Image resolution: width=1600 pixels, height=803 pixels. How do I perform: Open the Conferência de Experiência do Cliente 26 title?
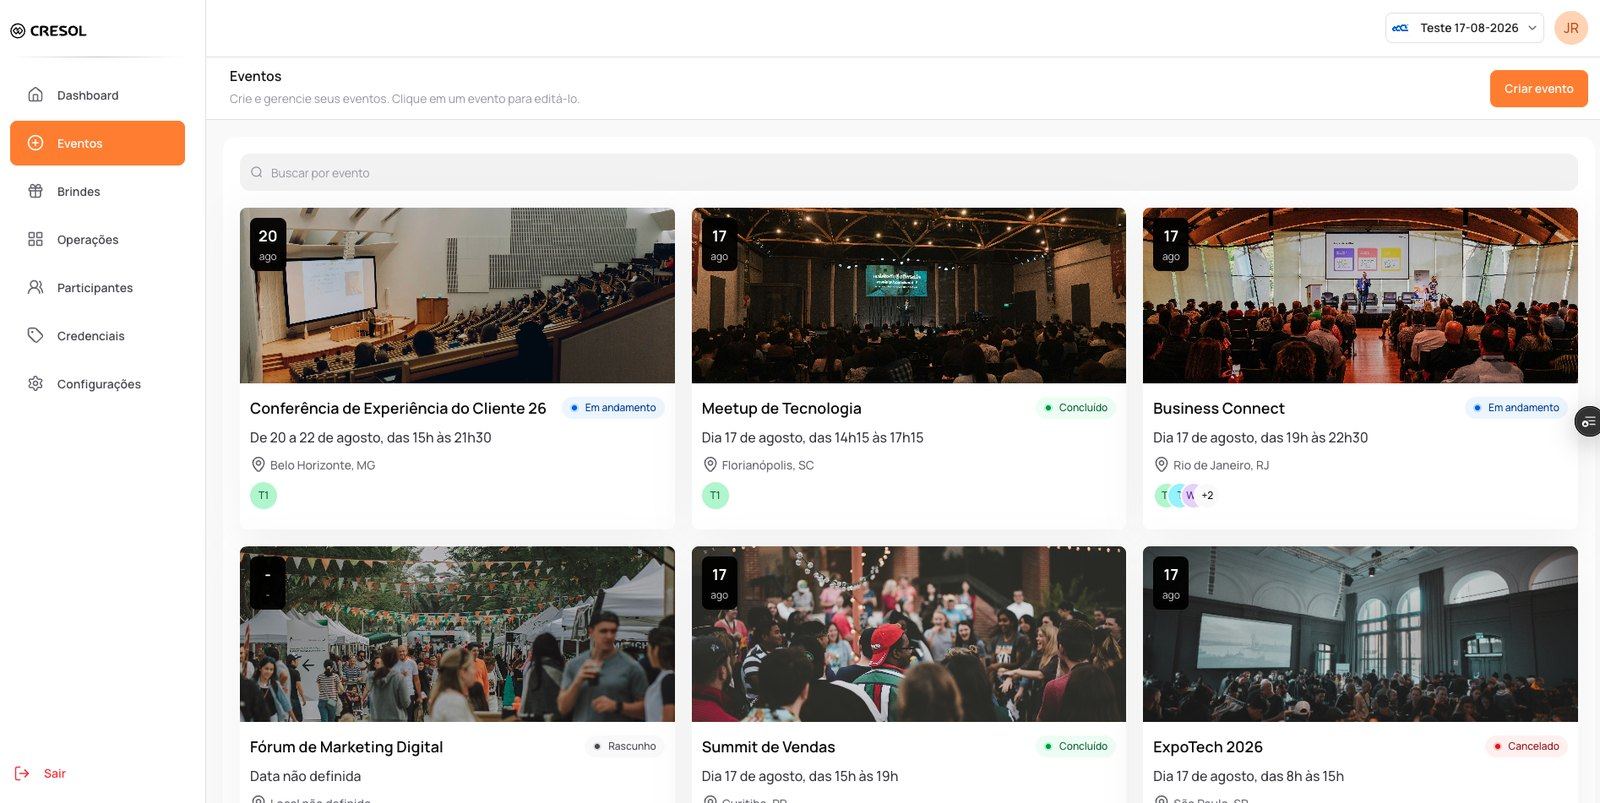(398, 408)
